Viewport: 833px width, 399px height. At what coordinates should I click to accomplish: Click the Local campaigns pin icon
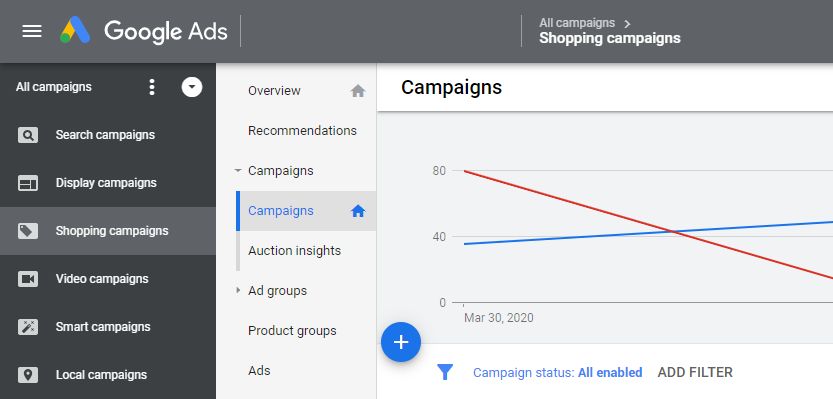point(28,375)
